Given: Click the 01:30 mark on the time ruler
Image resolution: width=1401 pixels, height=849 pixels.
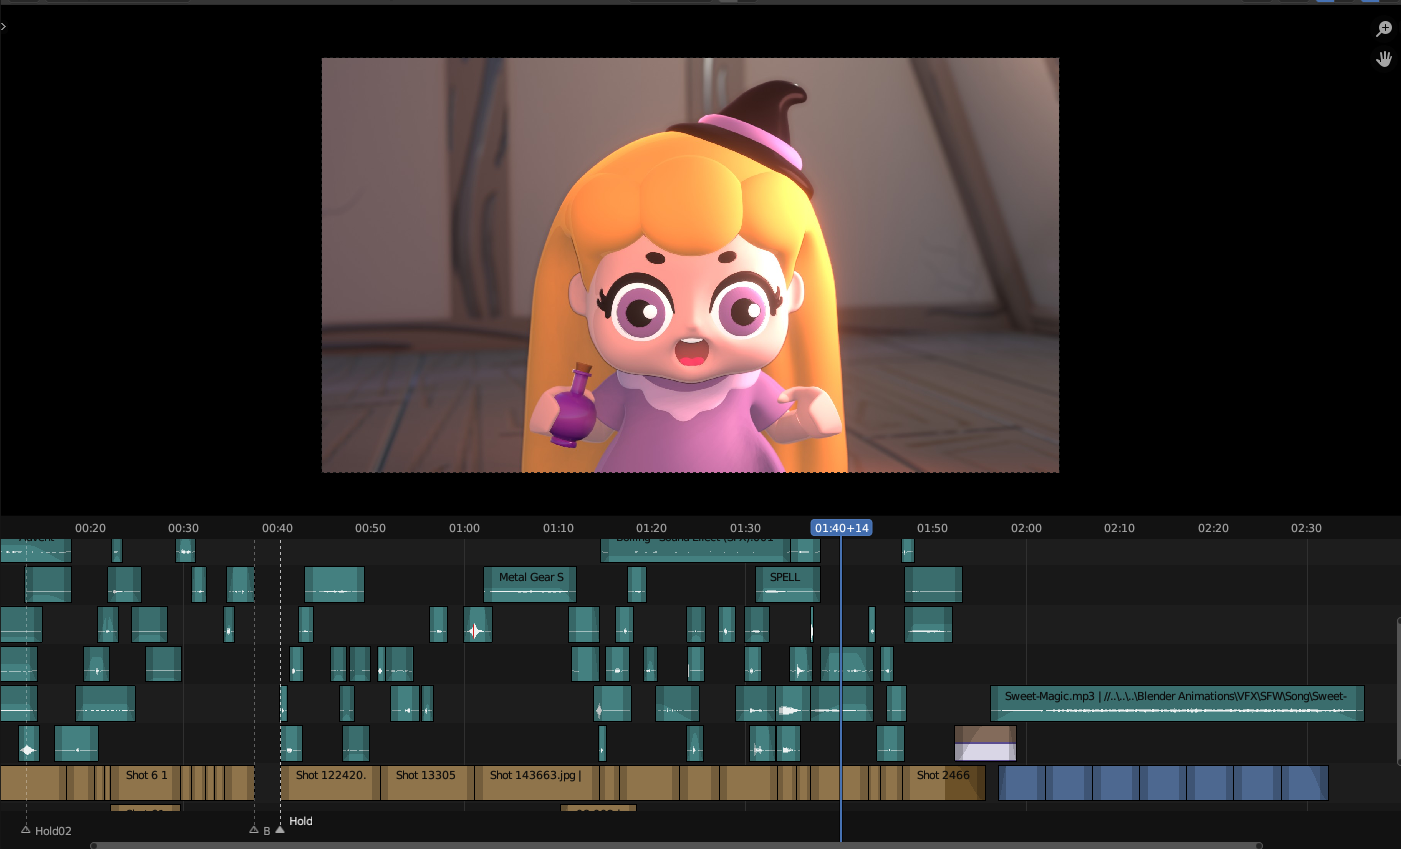Looking at the screenshot, I should (x=745, y=528).
